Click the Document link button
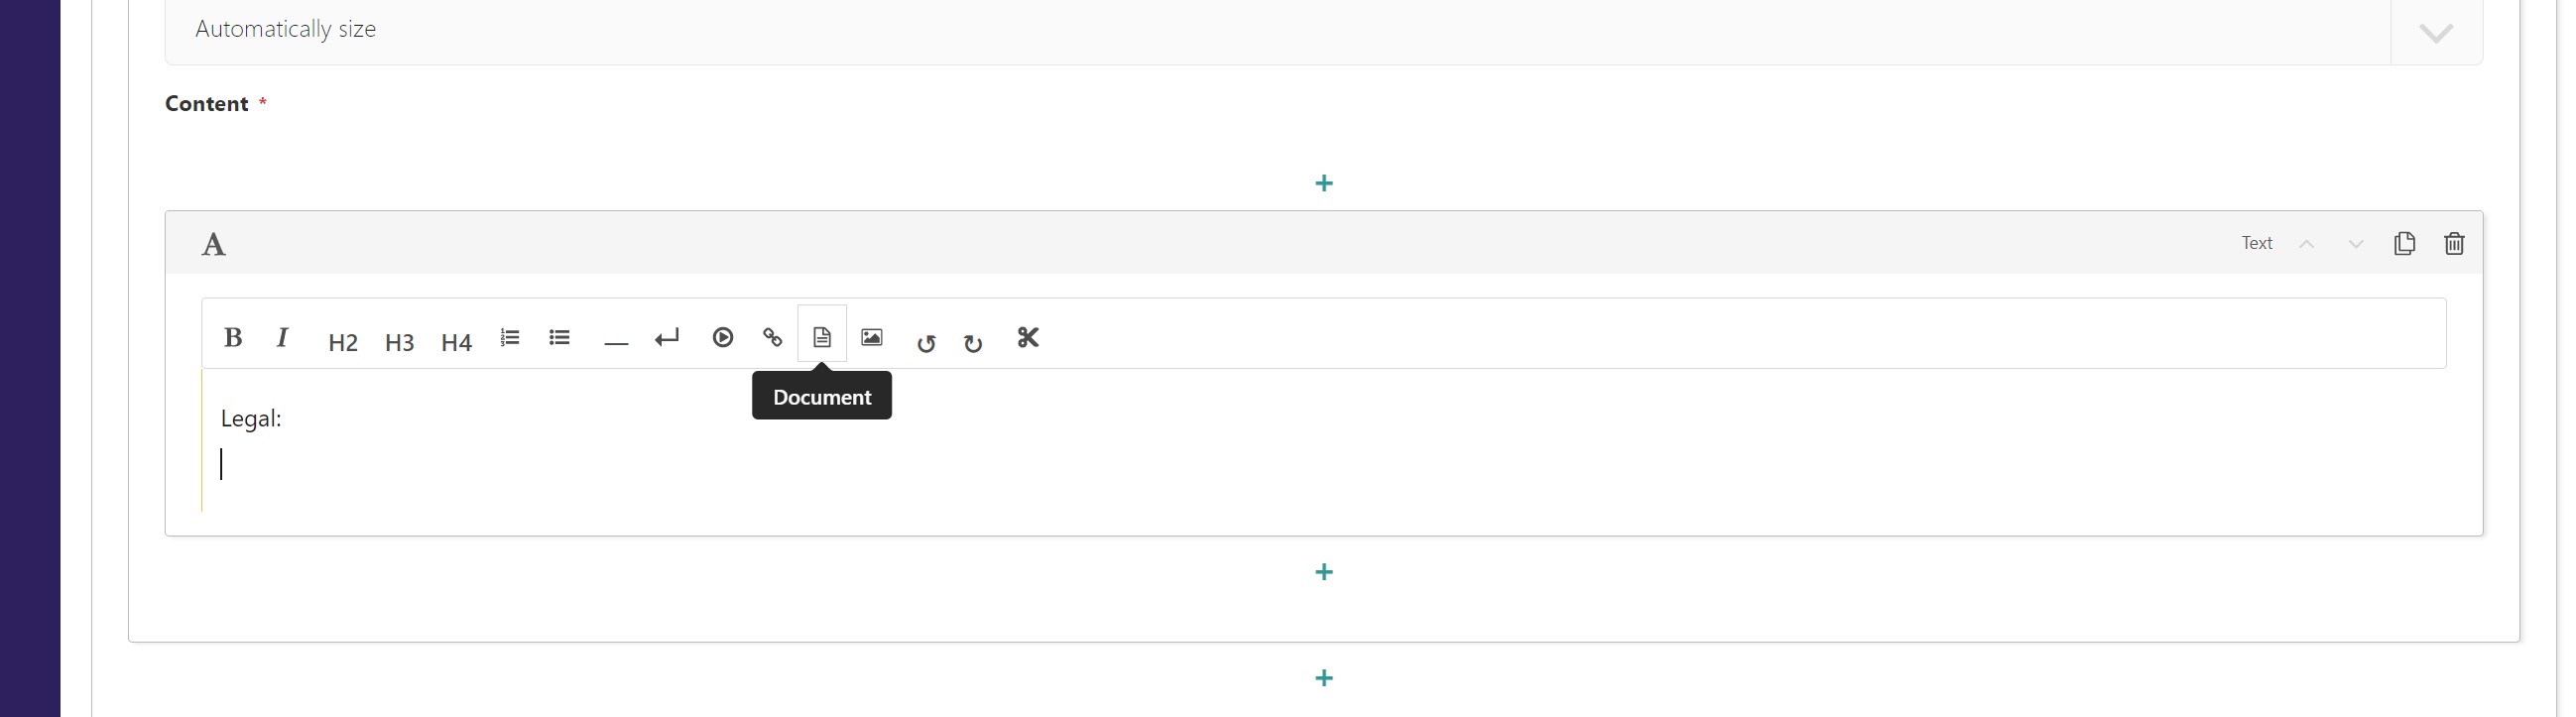 822,338
